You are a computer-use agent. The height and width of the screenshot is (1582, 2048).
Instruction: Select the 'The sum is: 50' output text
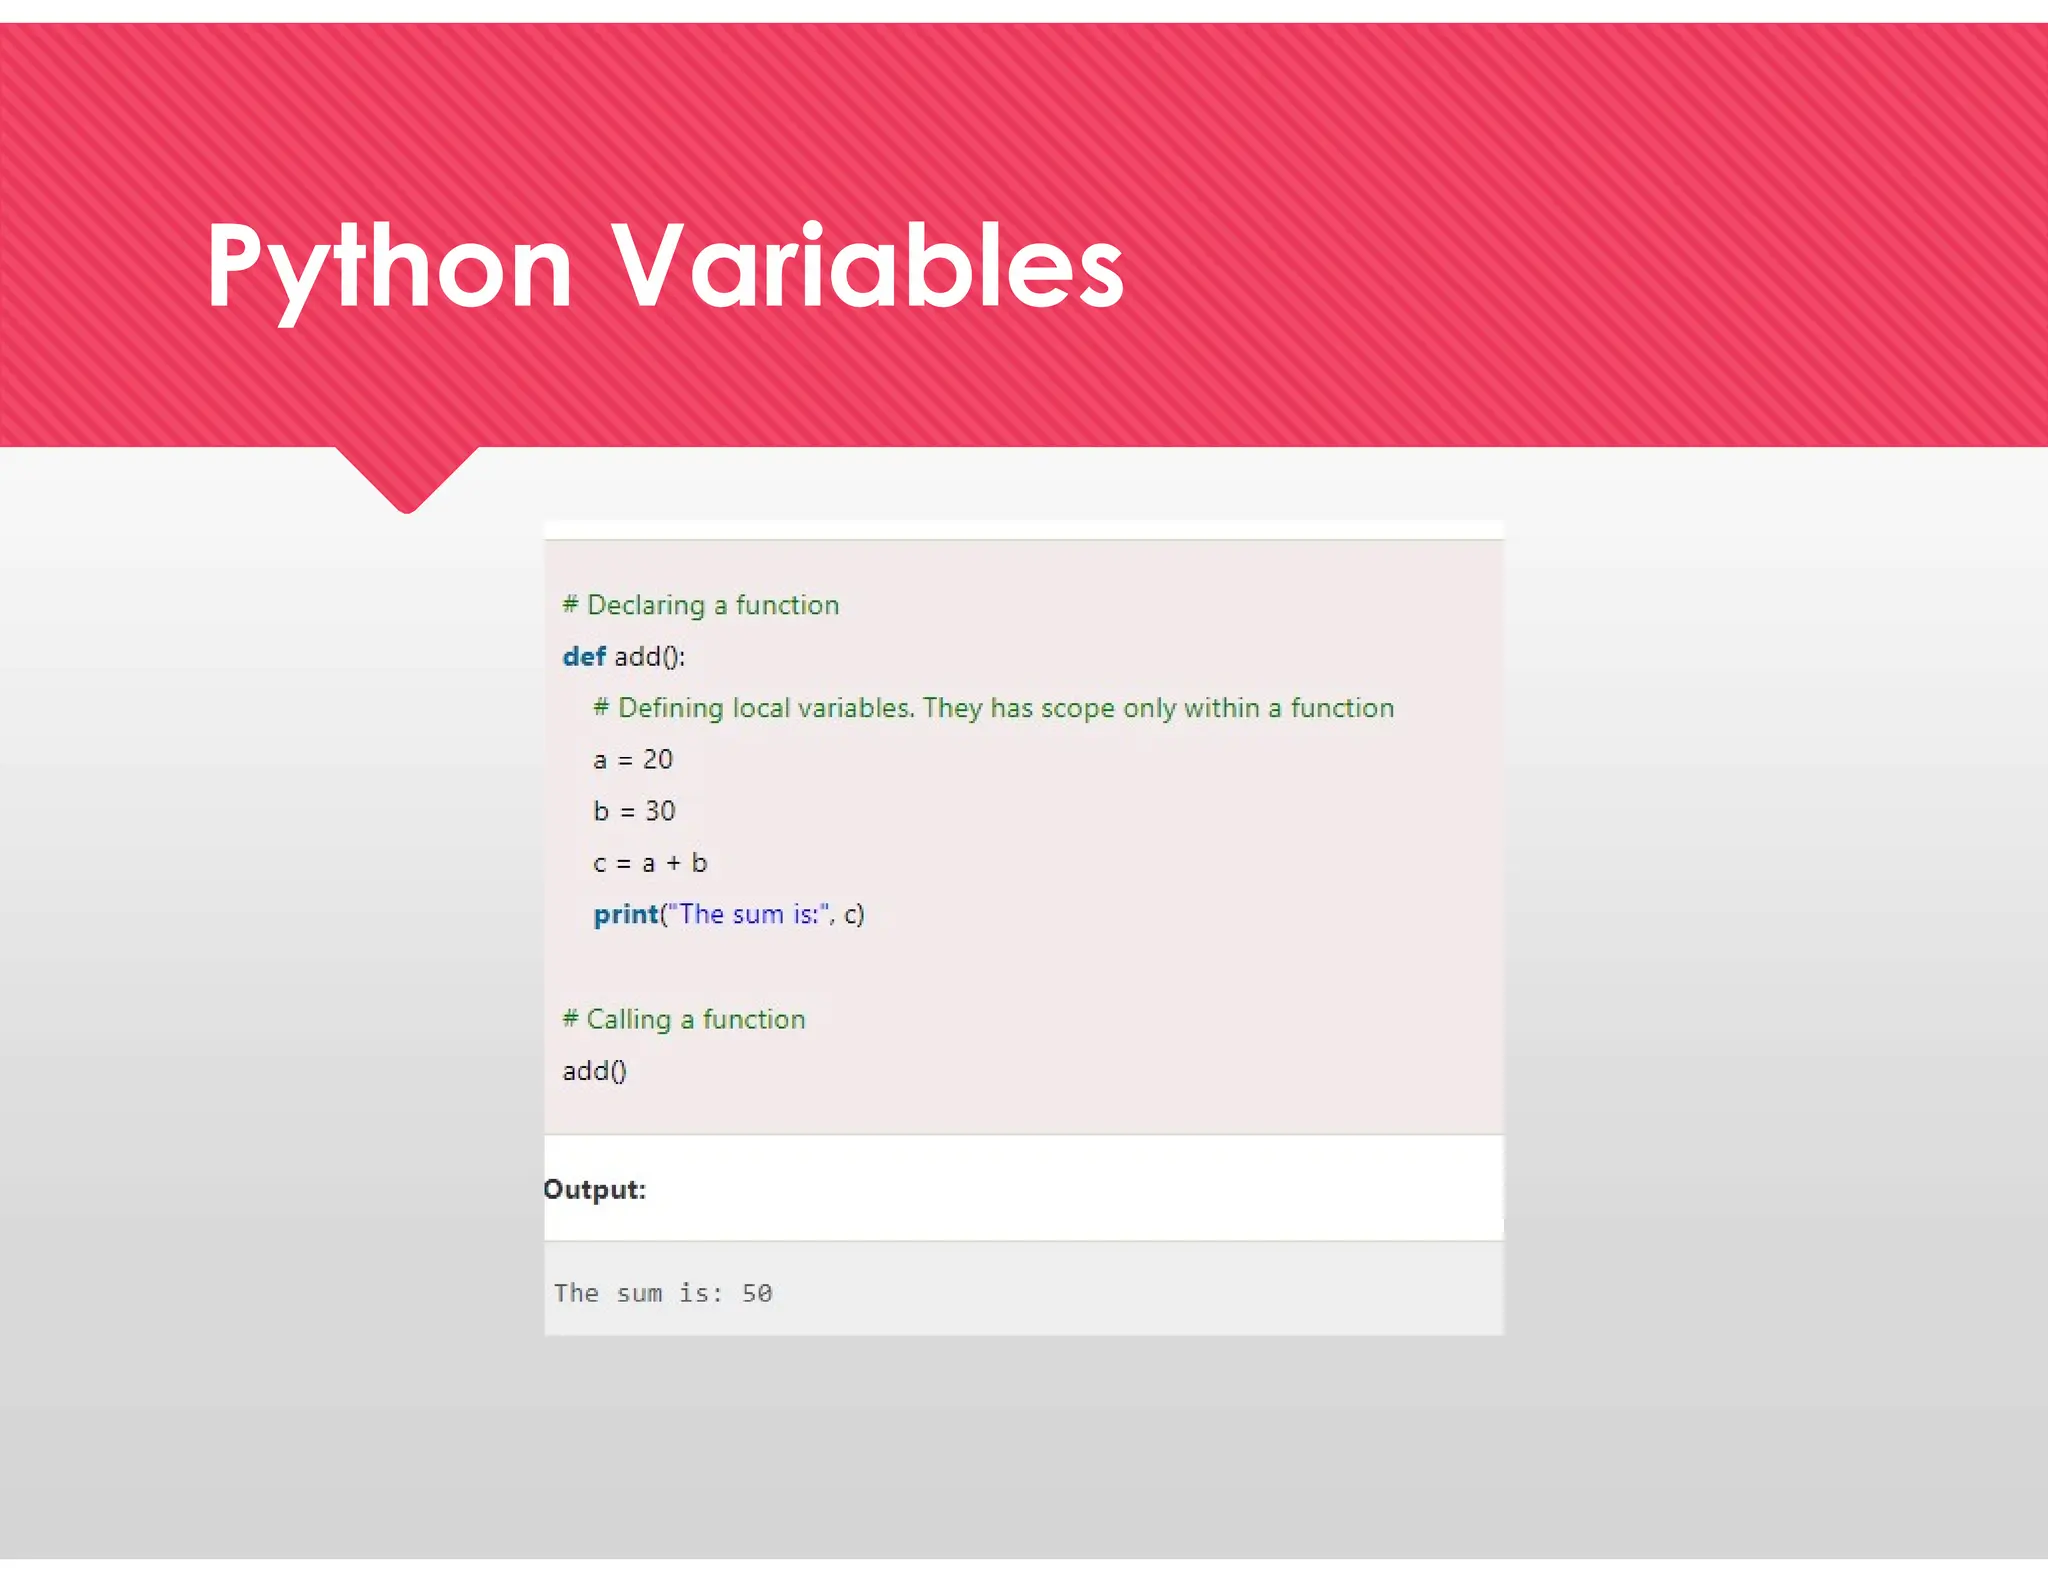[663, 1293]
